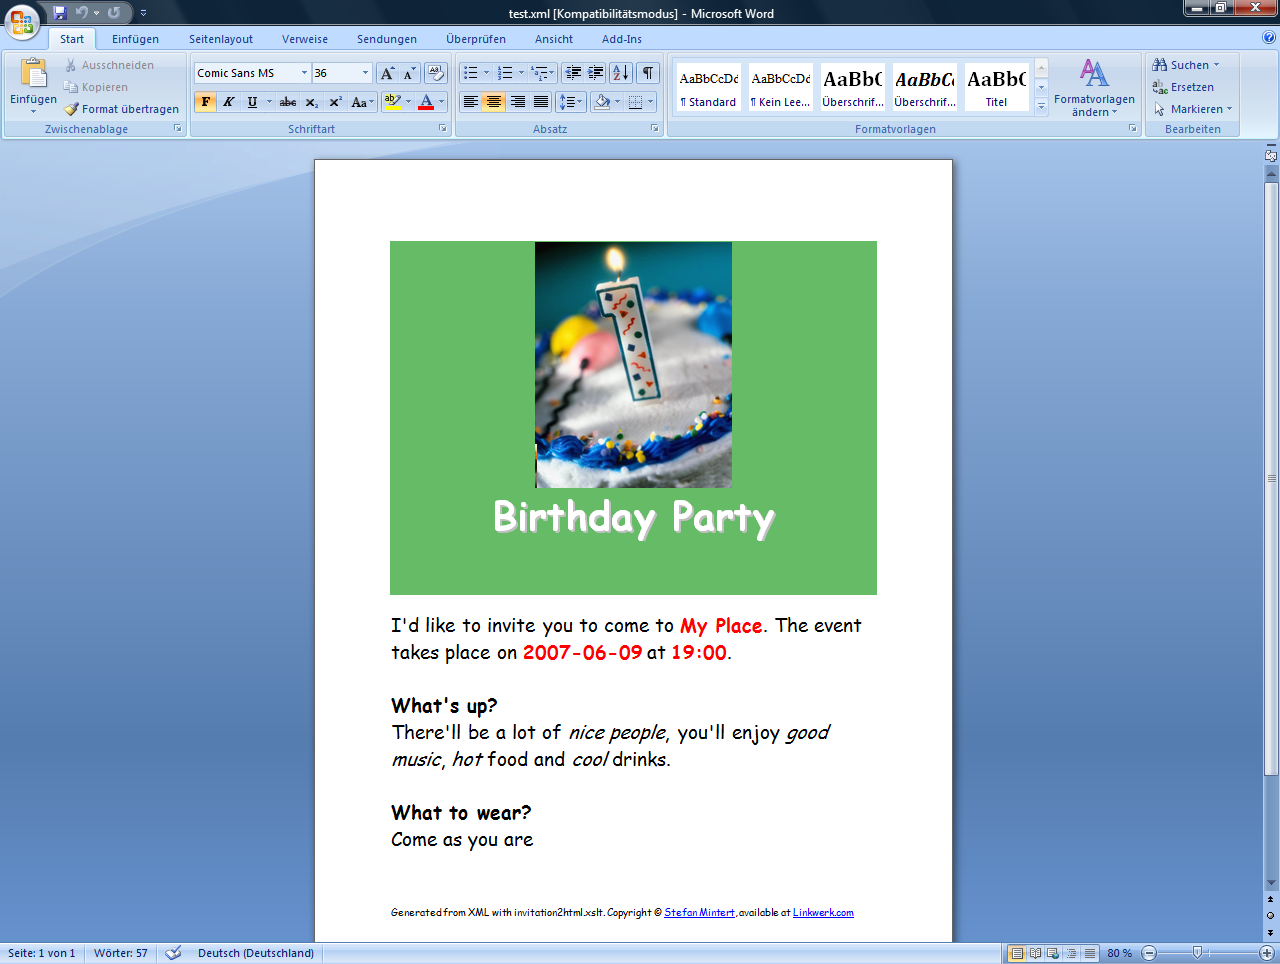Screen dimensions: 1280x964
Task: Increase font size with Grow Font icon
Action: click(387, 73)
